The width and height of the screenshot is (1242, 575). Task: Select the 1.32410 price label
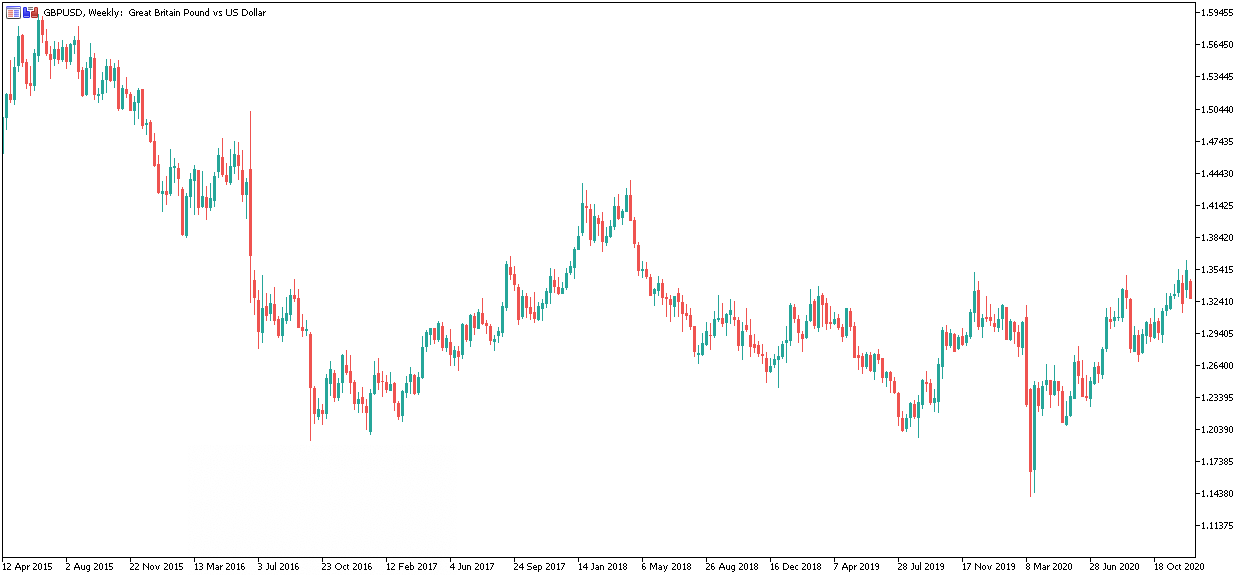(1218, 301)
